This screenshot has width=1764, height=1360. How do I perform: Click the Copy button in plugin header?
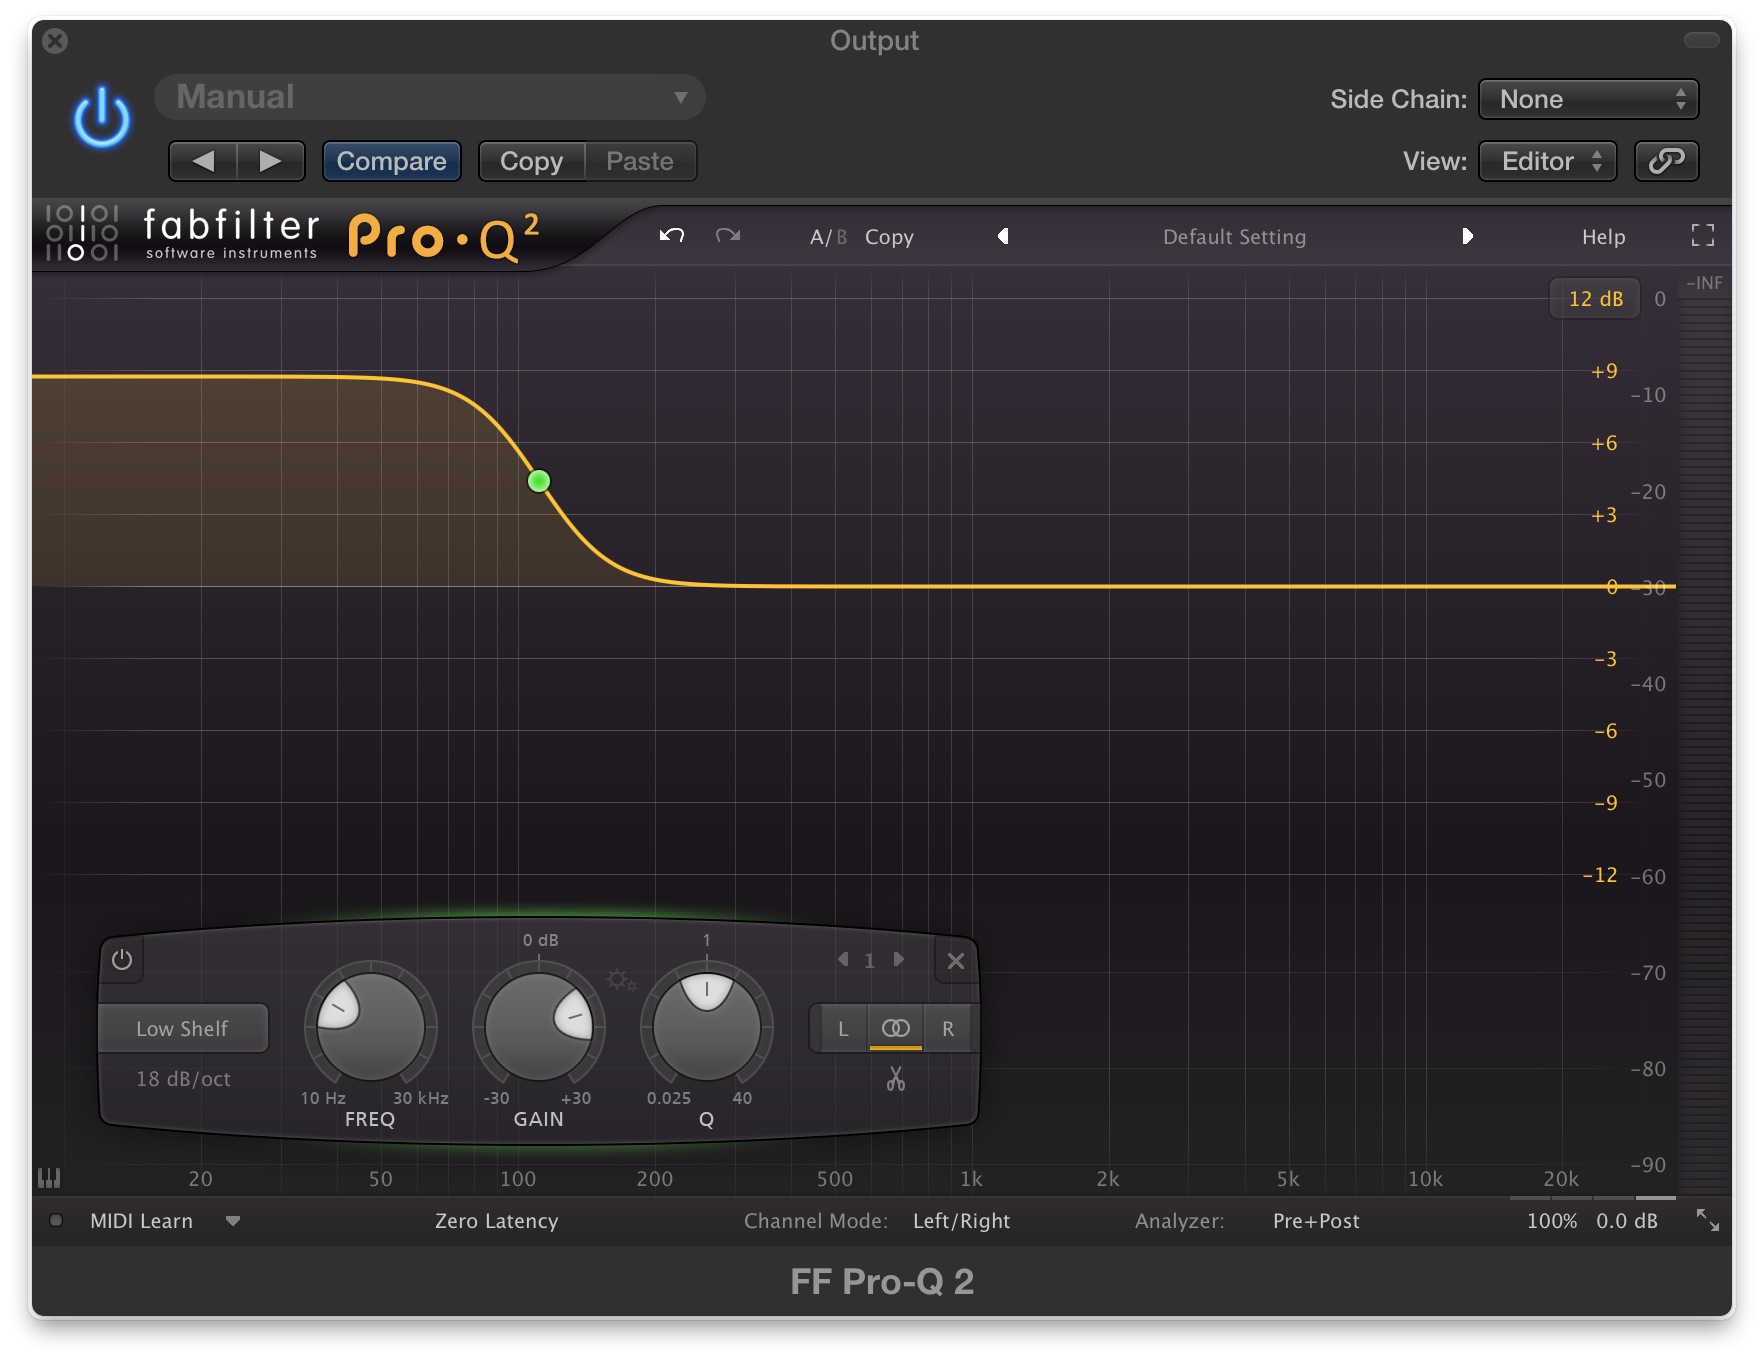[x=531, y=161]
